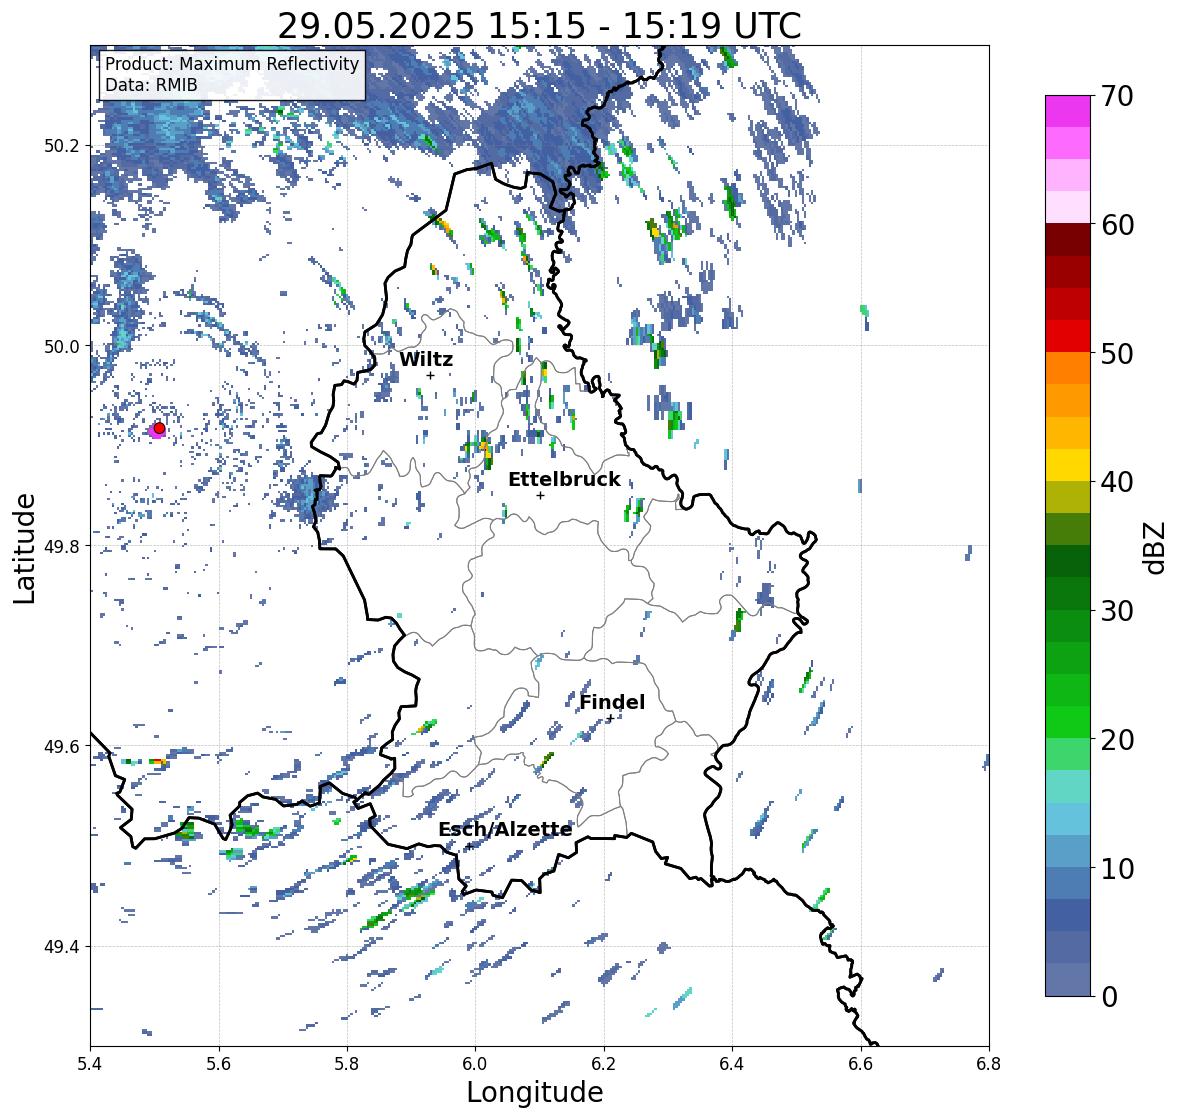This screenshot has height=1117, width=1179.
Task: Pick the yellow colorbar segment above 40
Action: (1068, 465)
